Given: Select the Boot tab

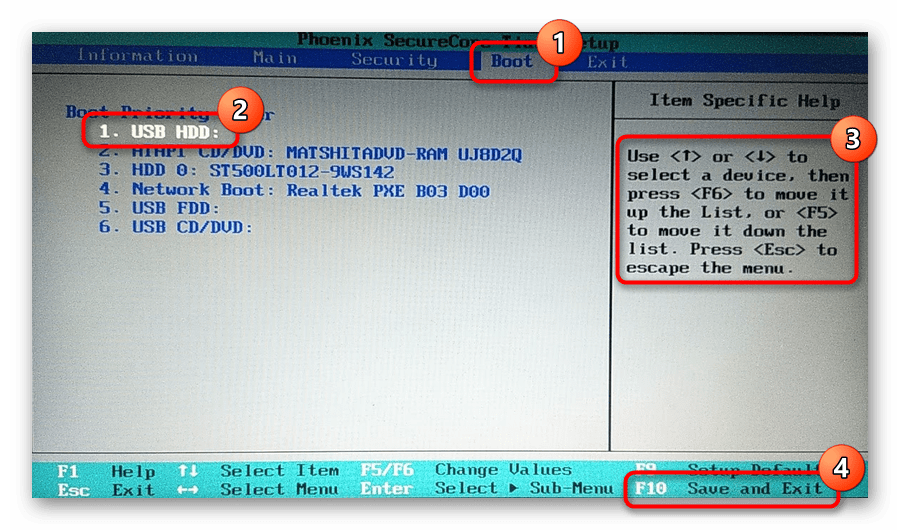Looking at the screenshot, I should tap(511, 61).
